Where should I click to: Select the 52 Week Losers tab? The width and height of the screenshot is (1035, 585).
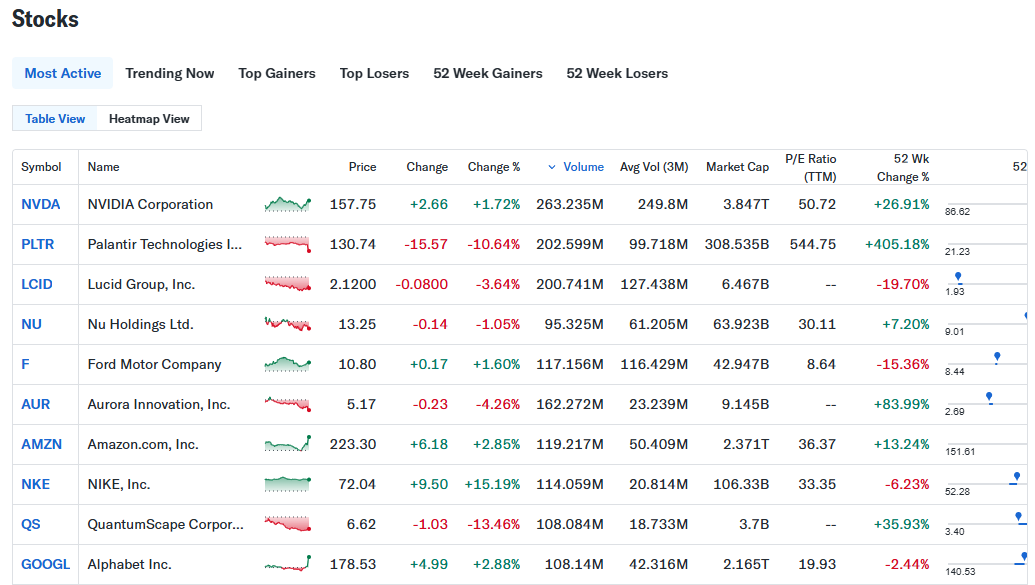(x=617, y=73)
